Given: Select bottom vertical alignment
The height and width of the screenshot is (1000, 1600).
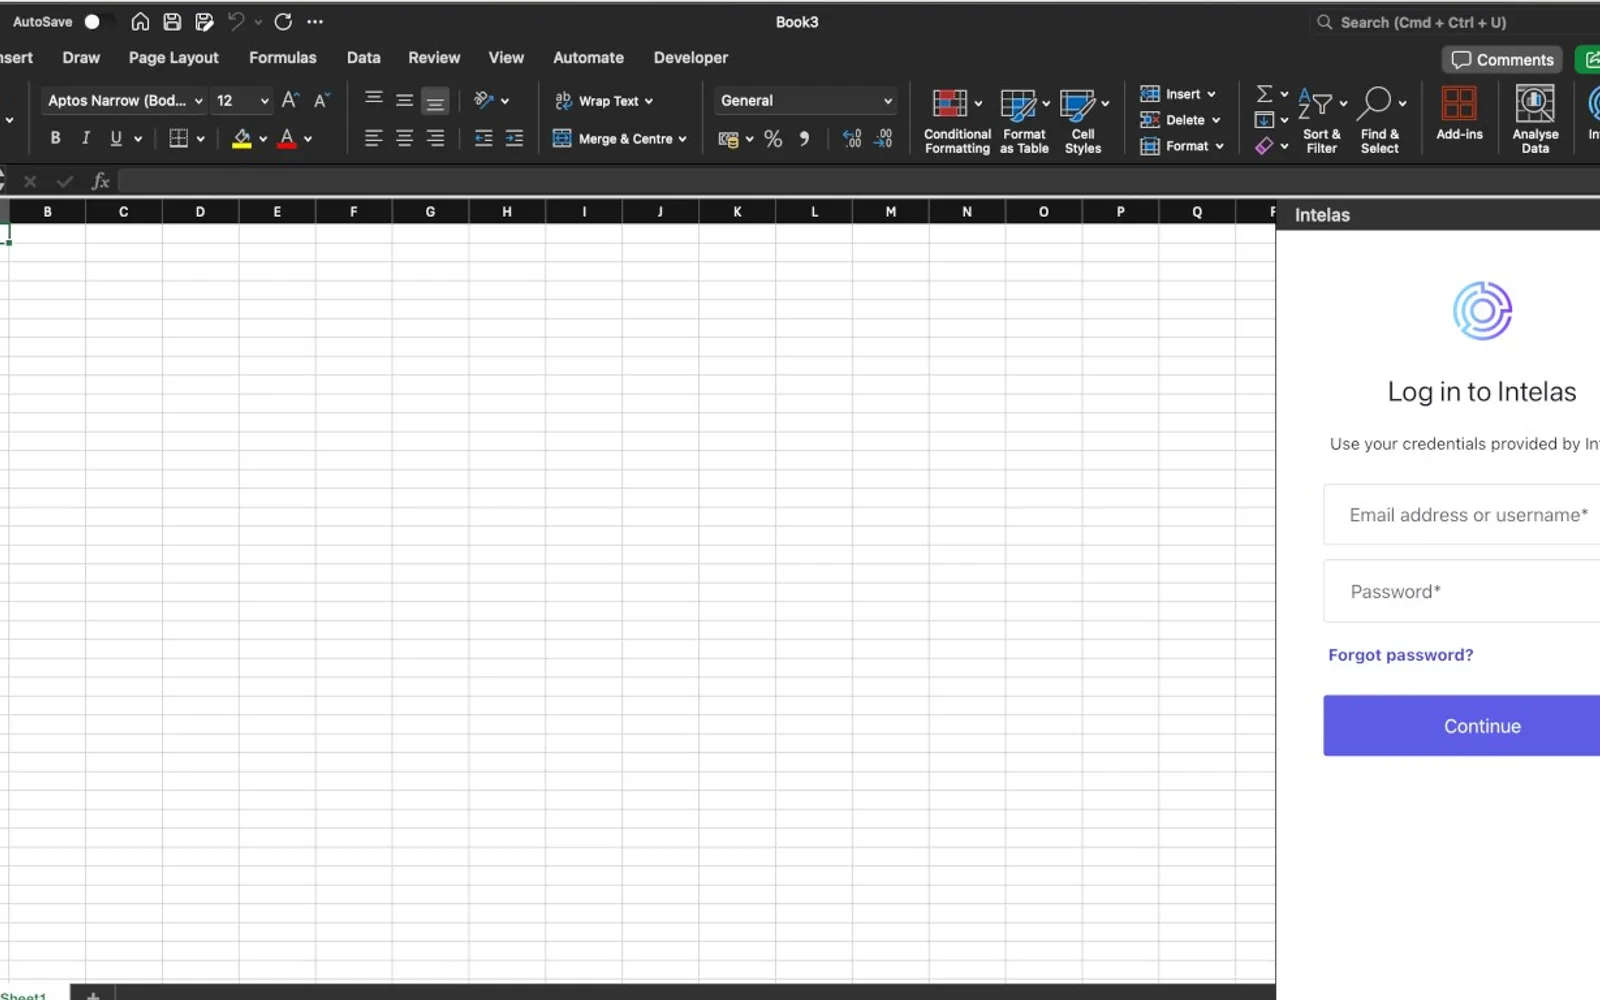Looking at the screenshot, I should [435, 101].
